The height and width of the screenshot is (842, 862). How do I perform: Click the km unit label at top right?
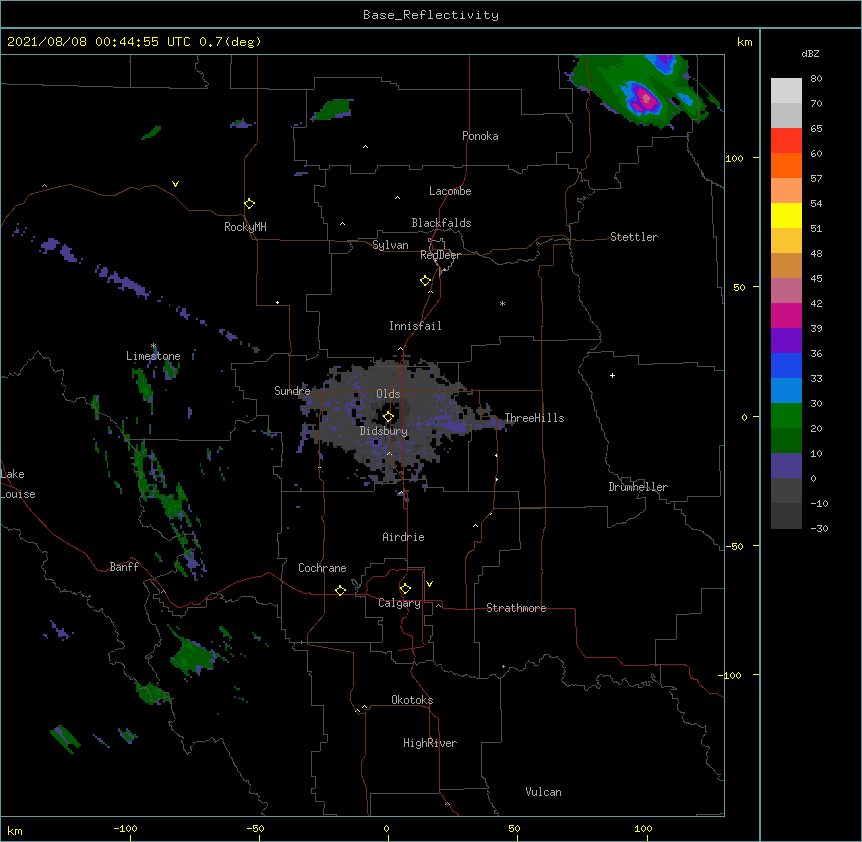(x=744, y=42)
